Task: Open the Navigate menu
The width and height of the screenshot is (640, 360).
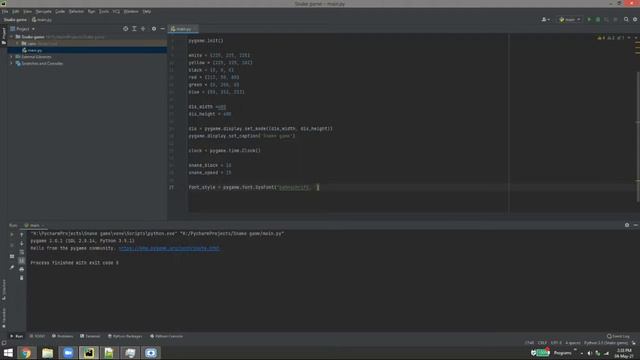Action: [43, 11]
